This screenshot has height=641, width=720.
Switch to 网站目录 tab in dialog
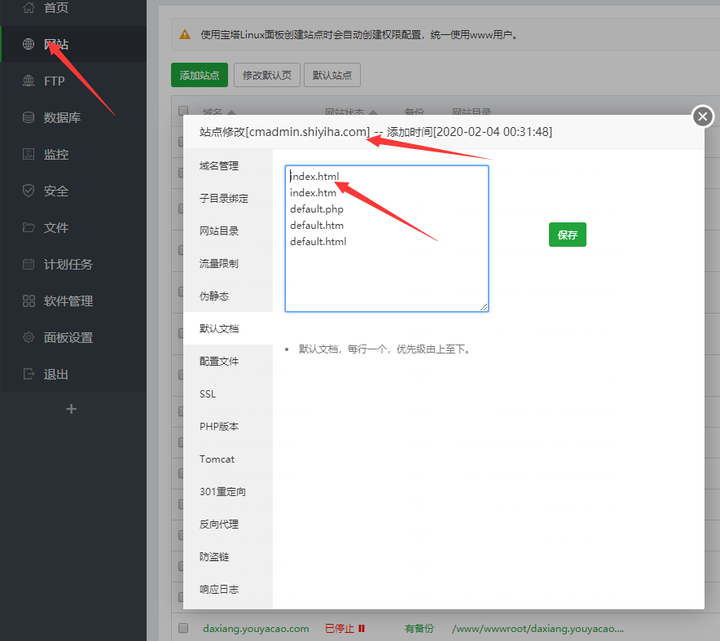[x=228, y=231]
